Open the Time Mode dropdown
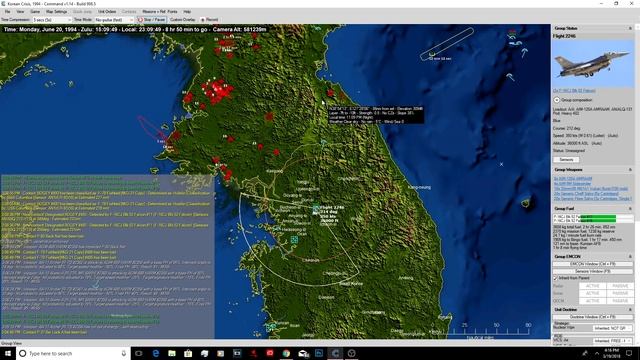 (x=114, y=20)
